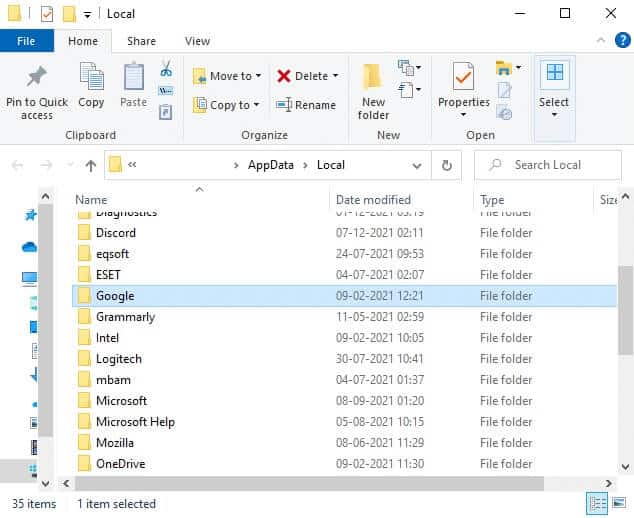The width and height of the screenshot is (634, 518).
Task: Click the Discord folder icon
Action: [x=84, y=233]
